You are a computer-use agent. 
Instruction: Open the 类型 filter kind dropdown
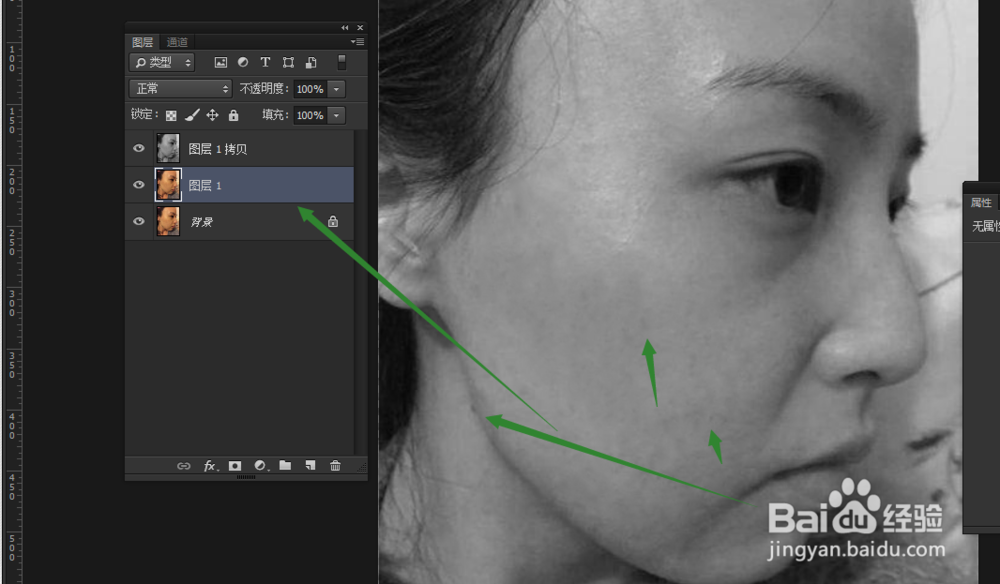click(162, 62)
